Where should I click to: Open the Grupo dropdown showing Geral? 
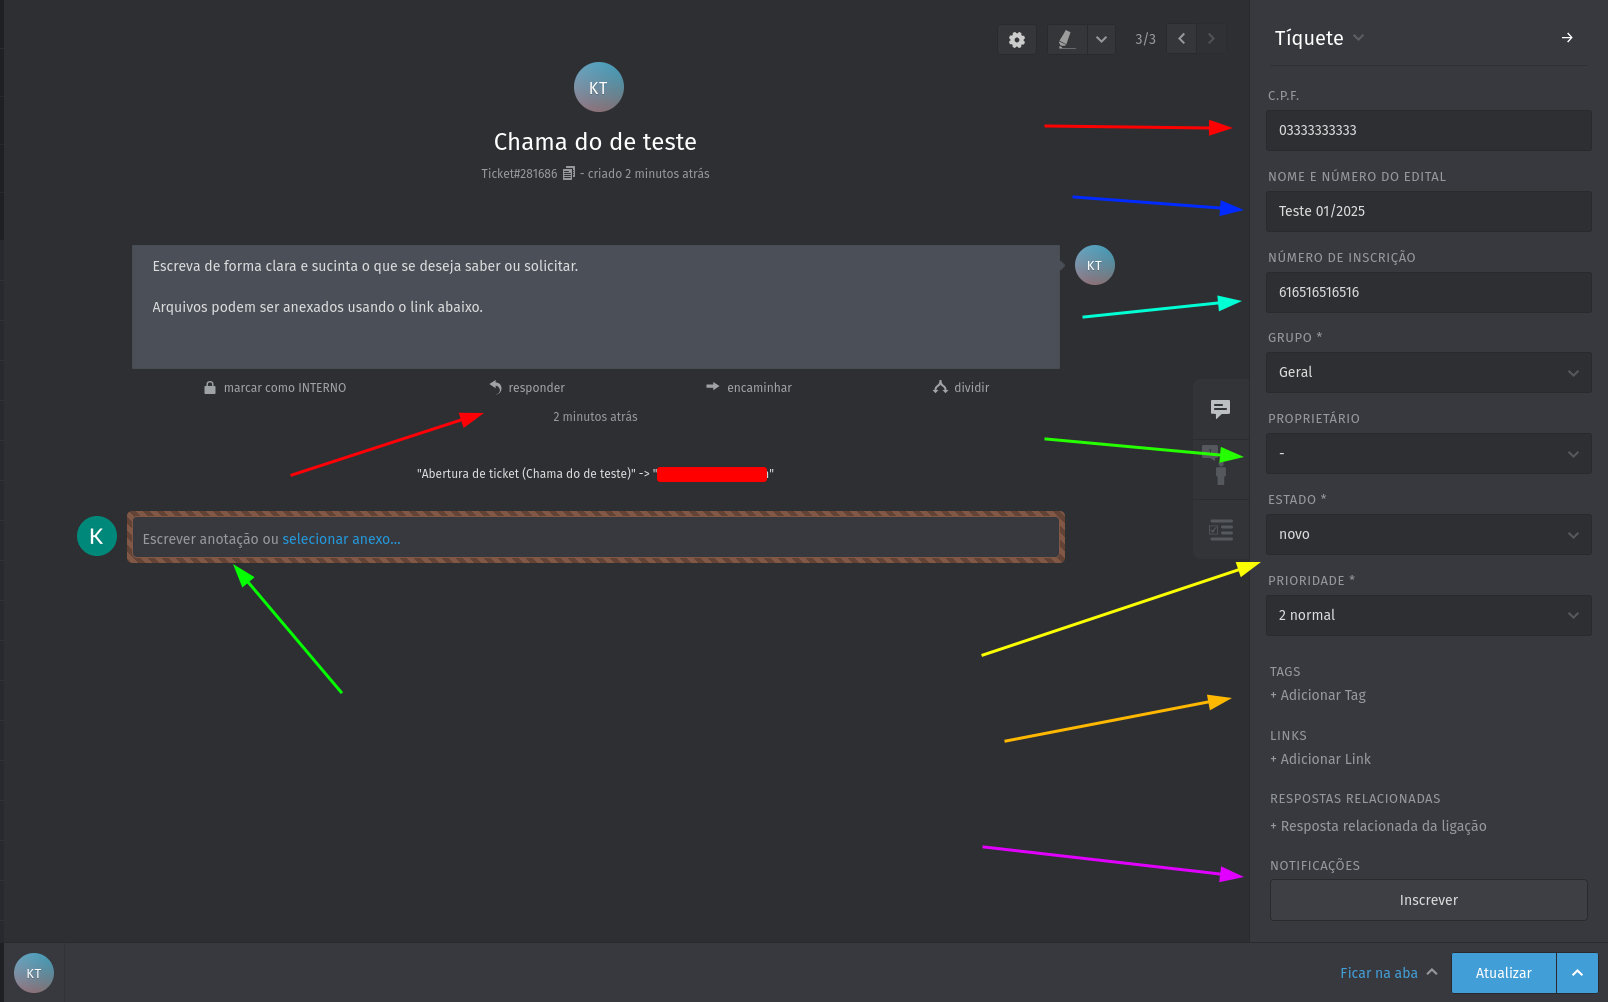coord(1428,372)
